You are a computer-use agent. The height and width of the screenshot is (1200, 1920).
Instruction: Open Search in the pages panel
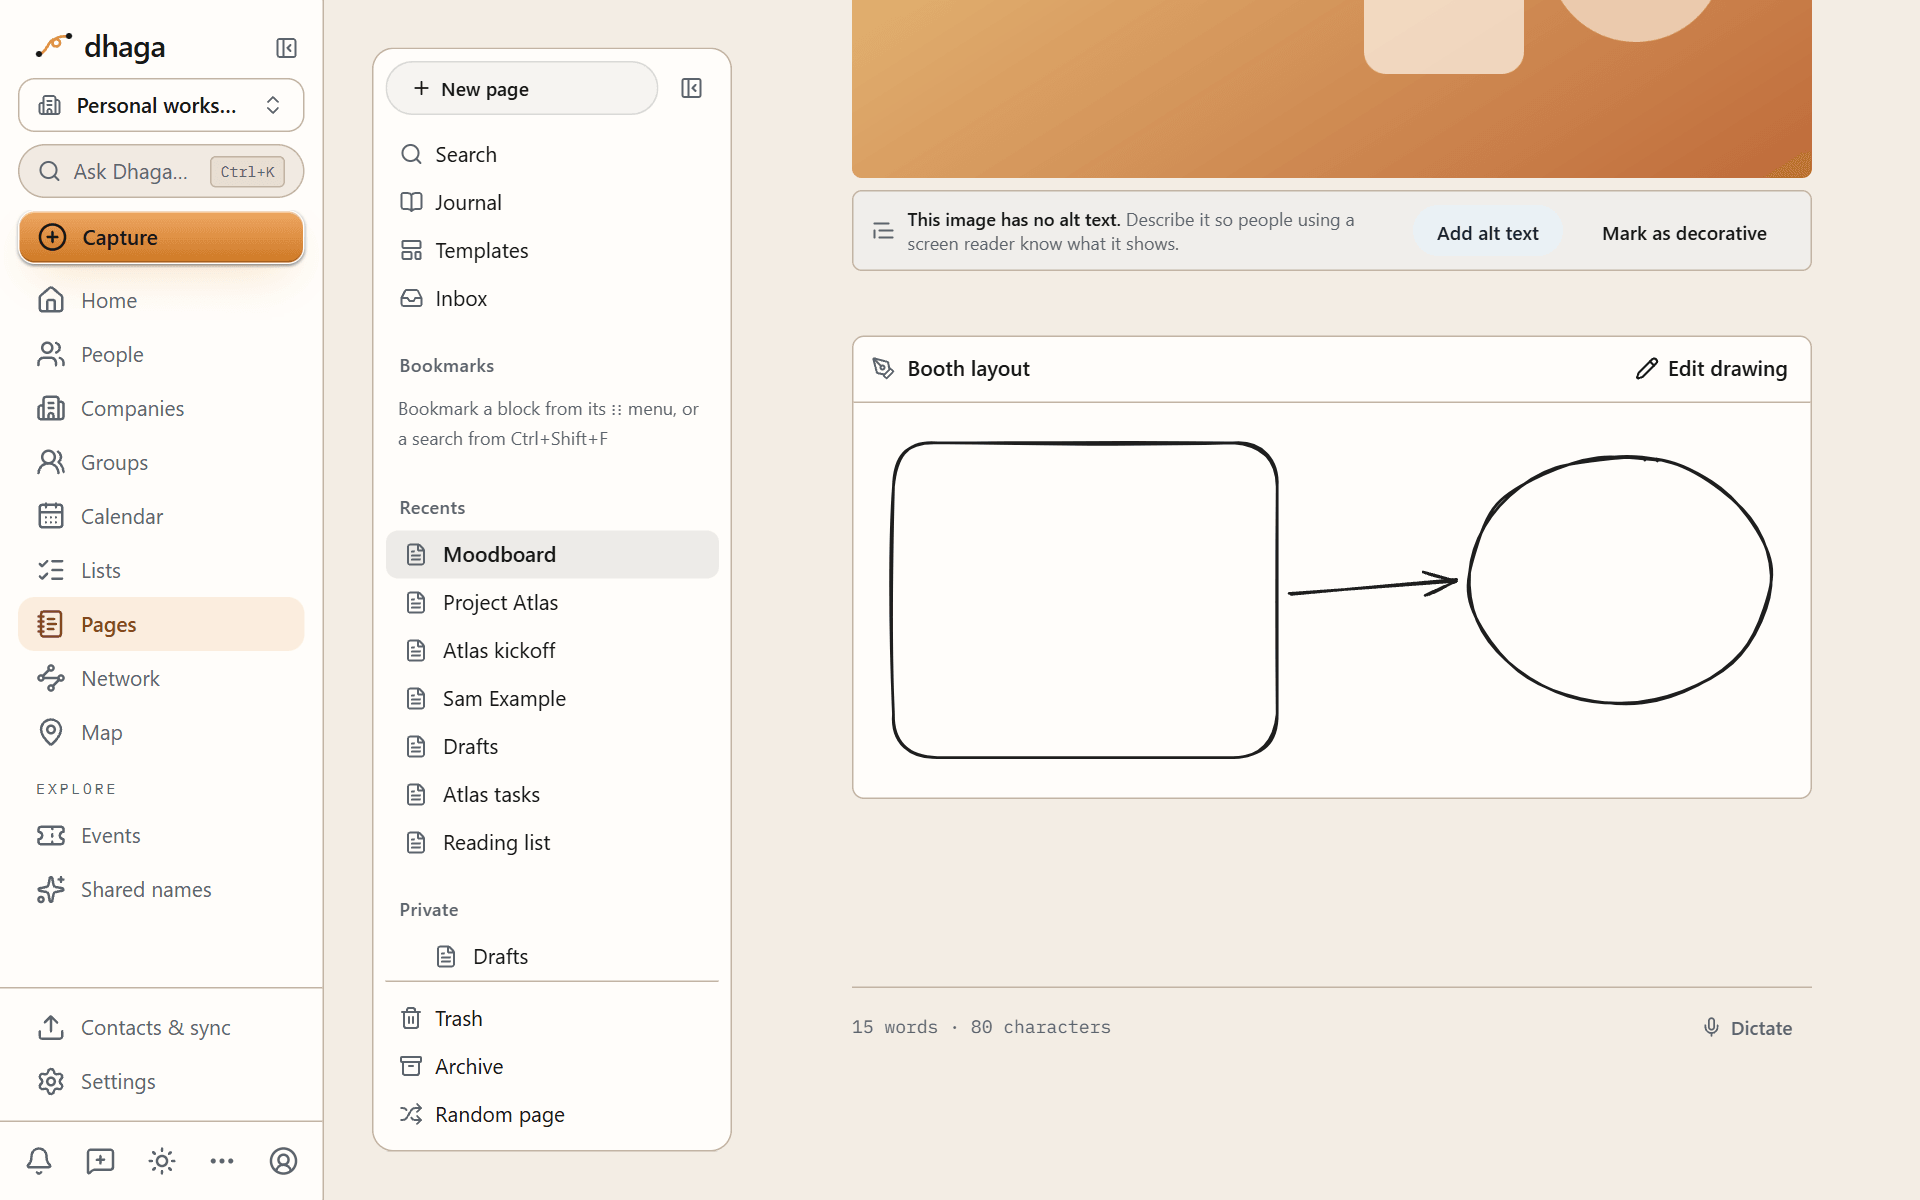pyautogui.click(x=552, y=154)
